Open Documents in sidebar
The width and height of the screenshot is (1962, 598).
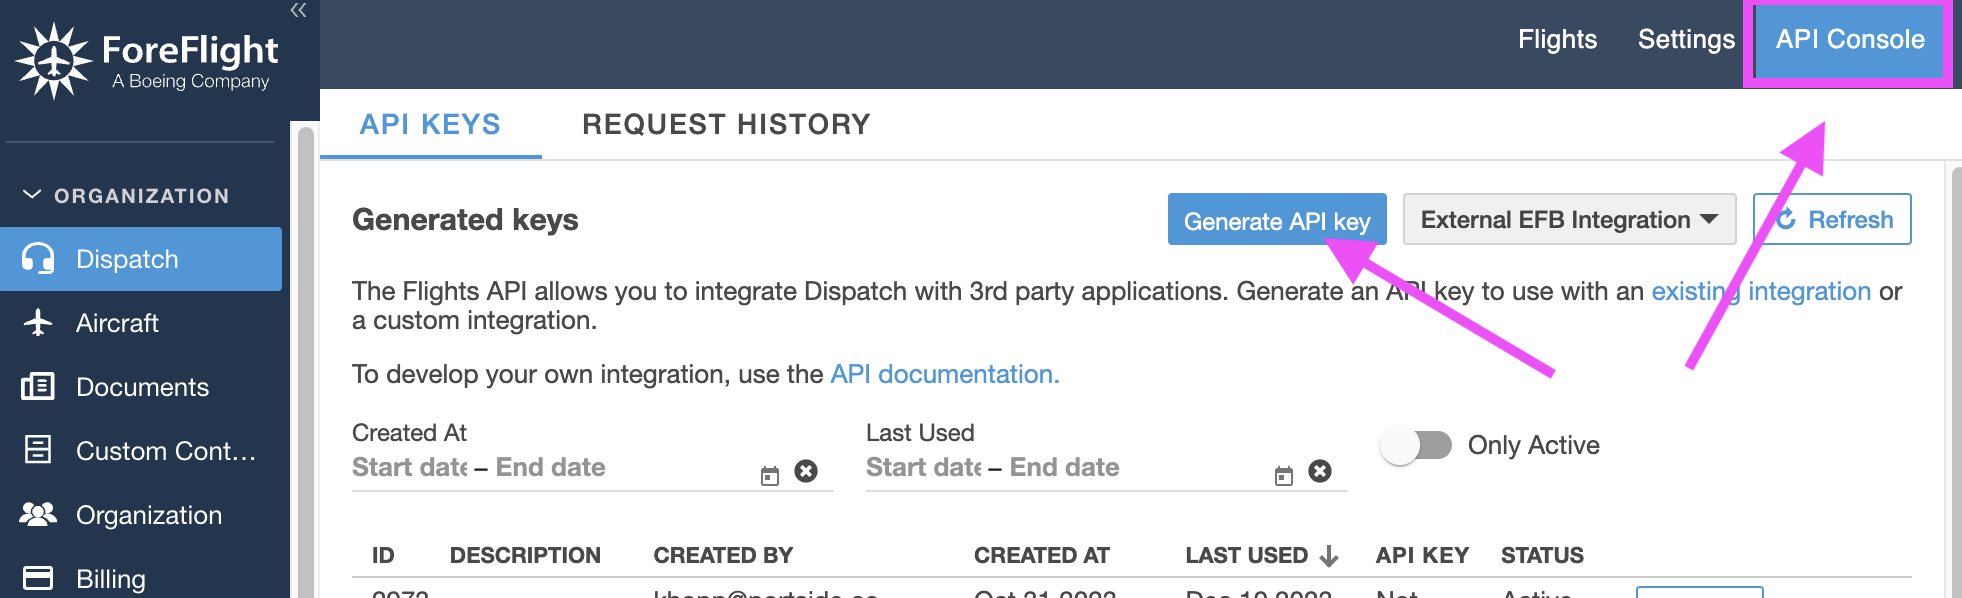click(x=141, y=387)
